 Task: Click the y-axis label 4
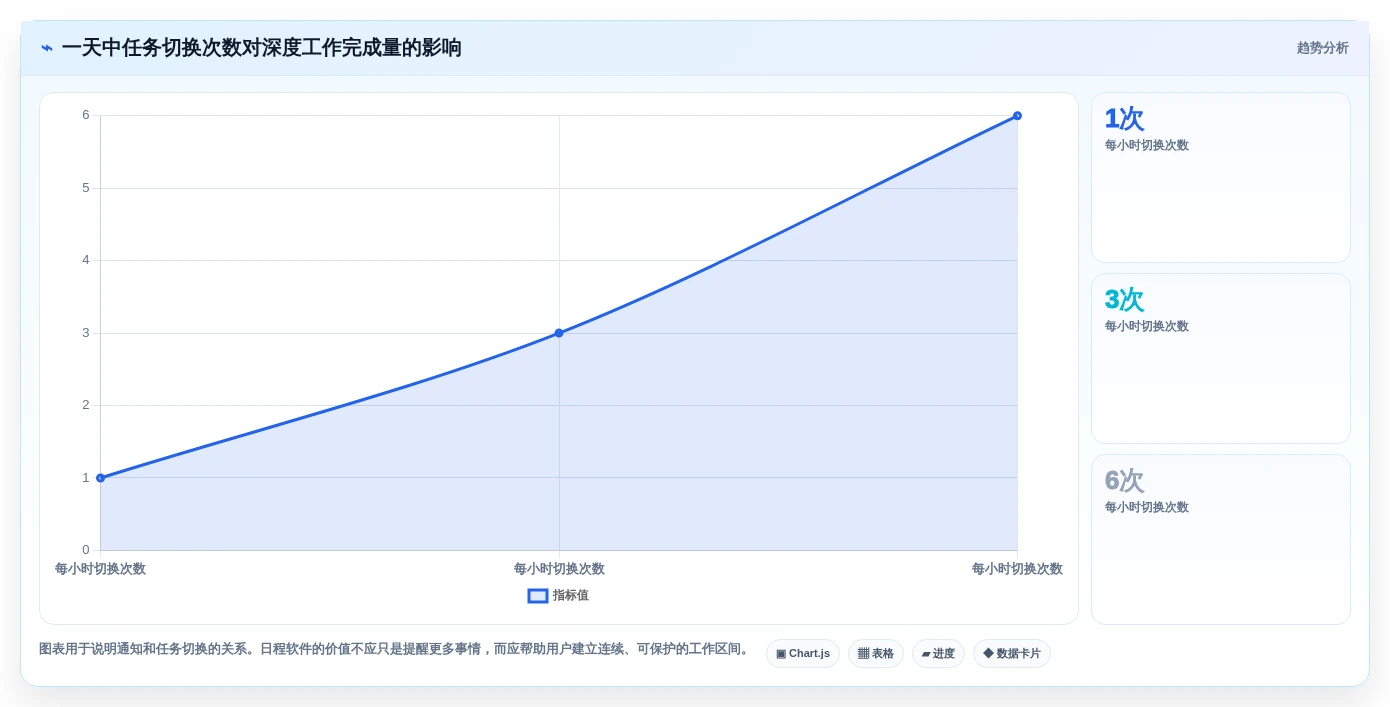86,260
